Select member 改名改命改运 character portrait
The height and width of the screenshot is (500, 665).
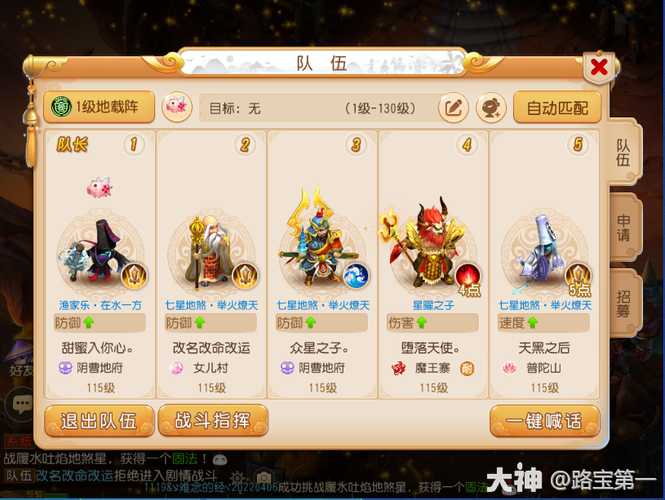coord(211,251)
